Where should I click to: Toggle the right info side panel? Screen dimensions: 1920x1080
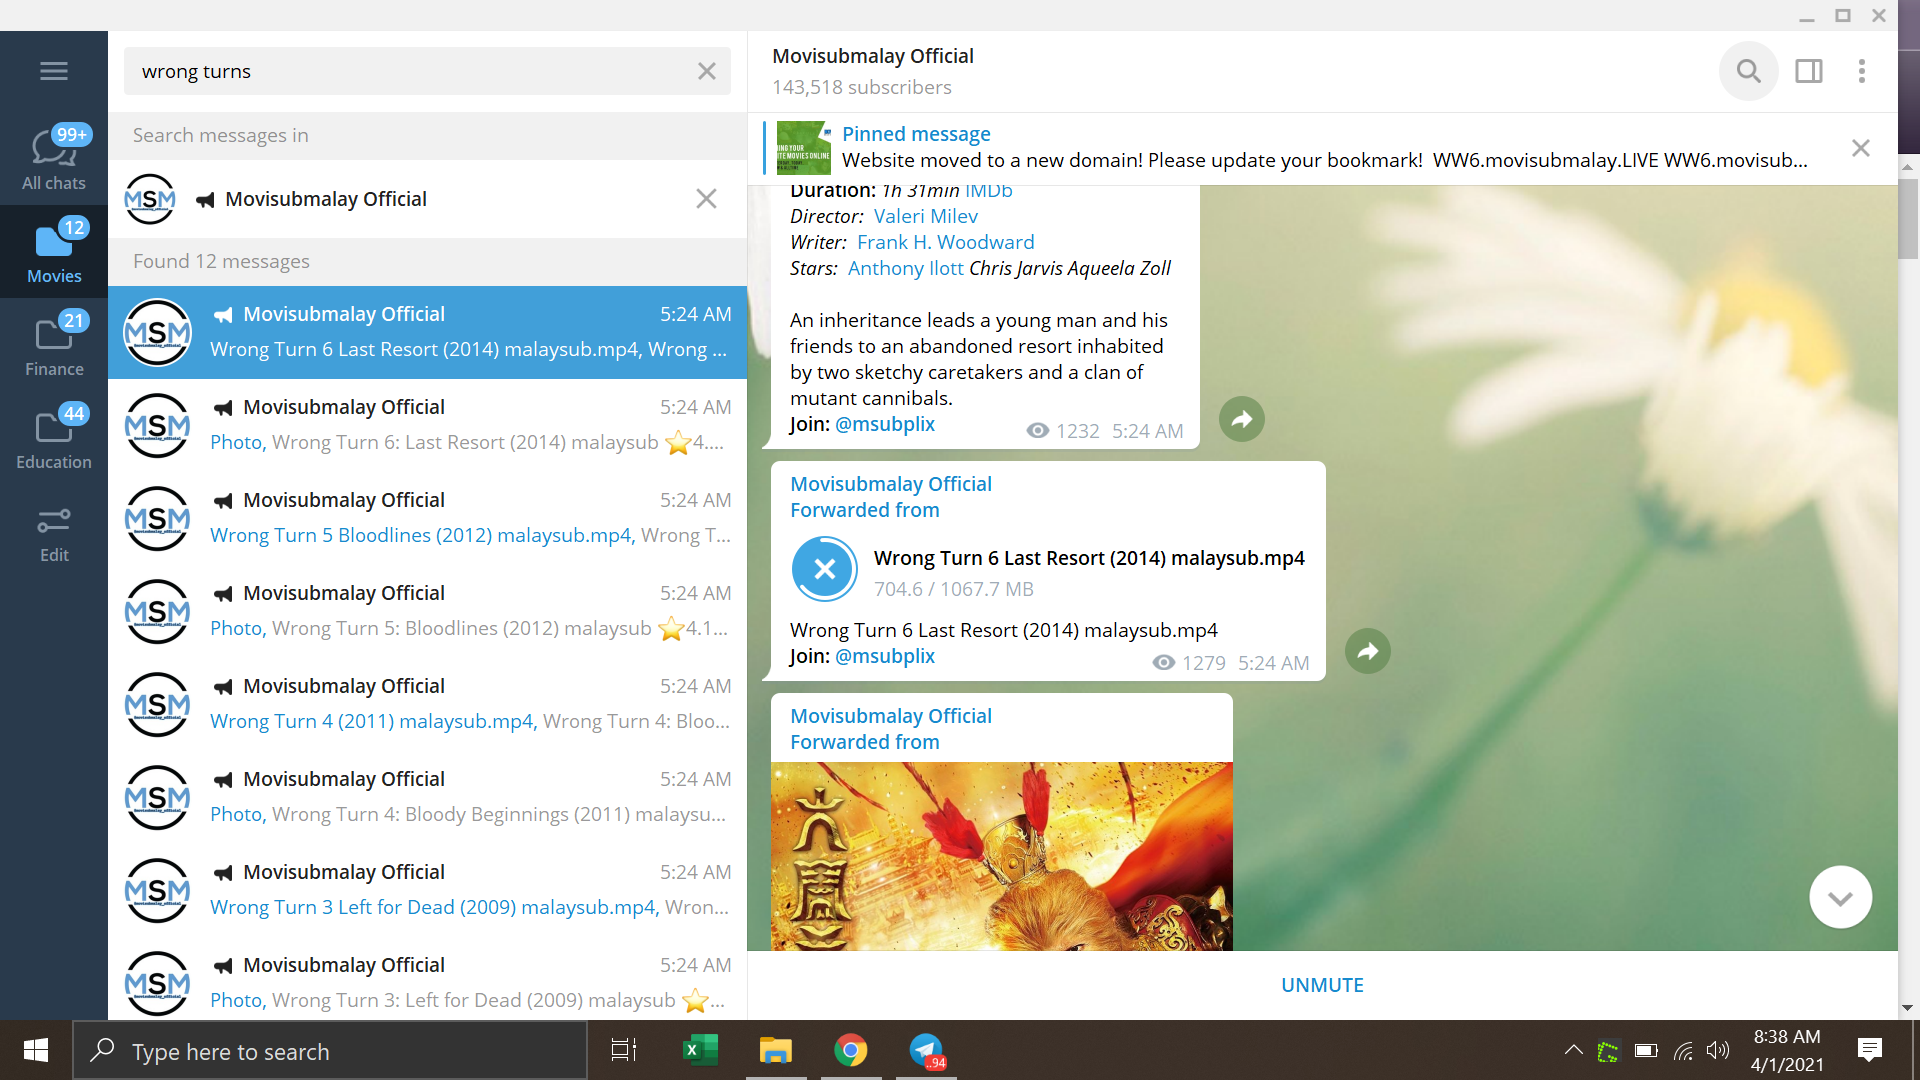[x=1809, y=71]
